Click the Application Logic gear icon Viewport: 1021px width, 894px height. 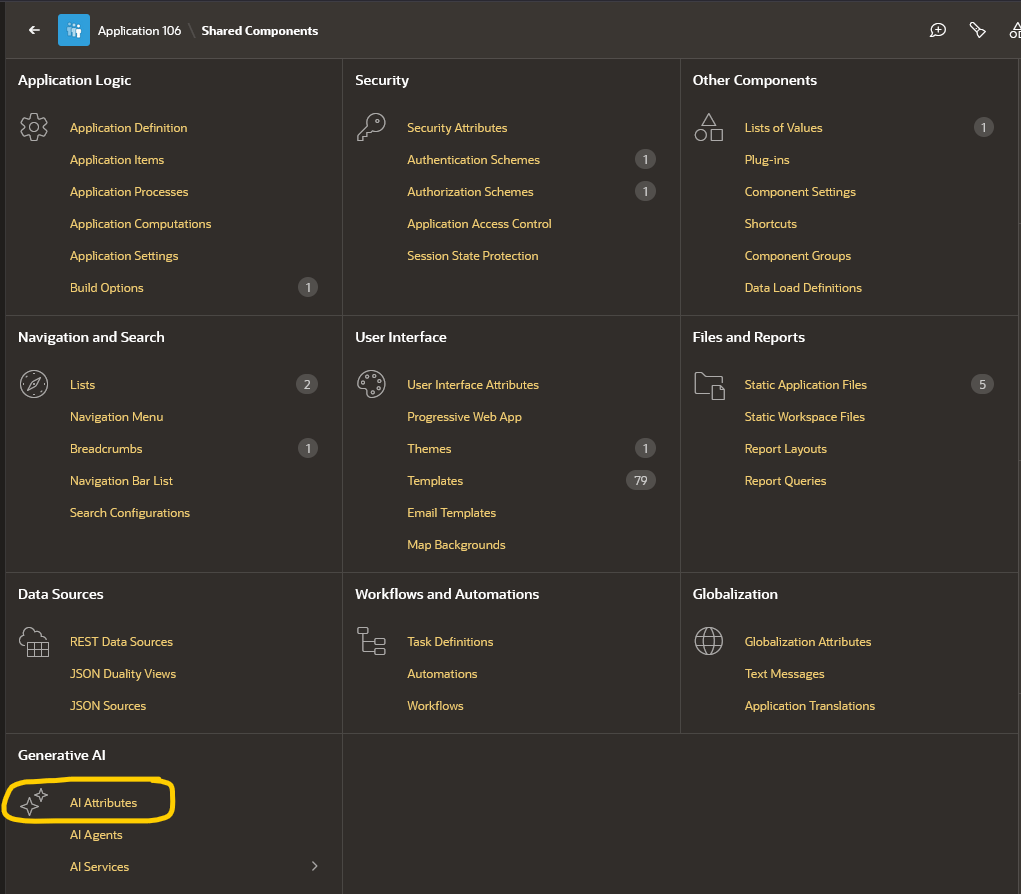click(34, 127)
